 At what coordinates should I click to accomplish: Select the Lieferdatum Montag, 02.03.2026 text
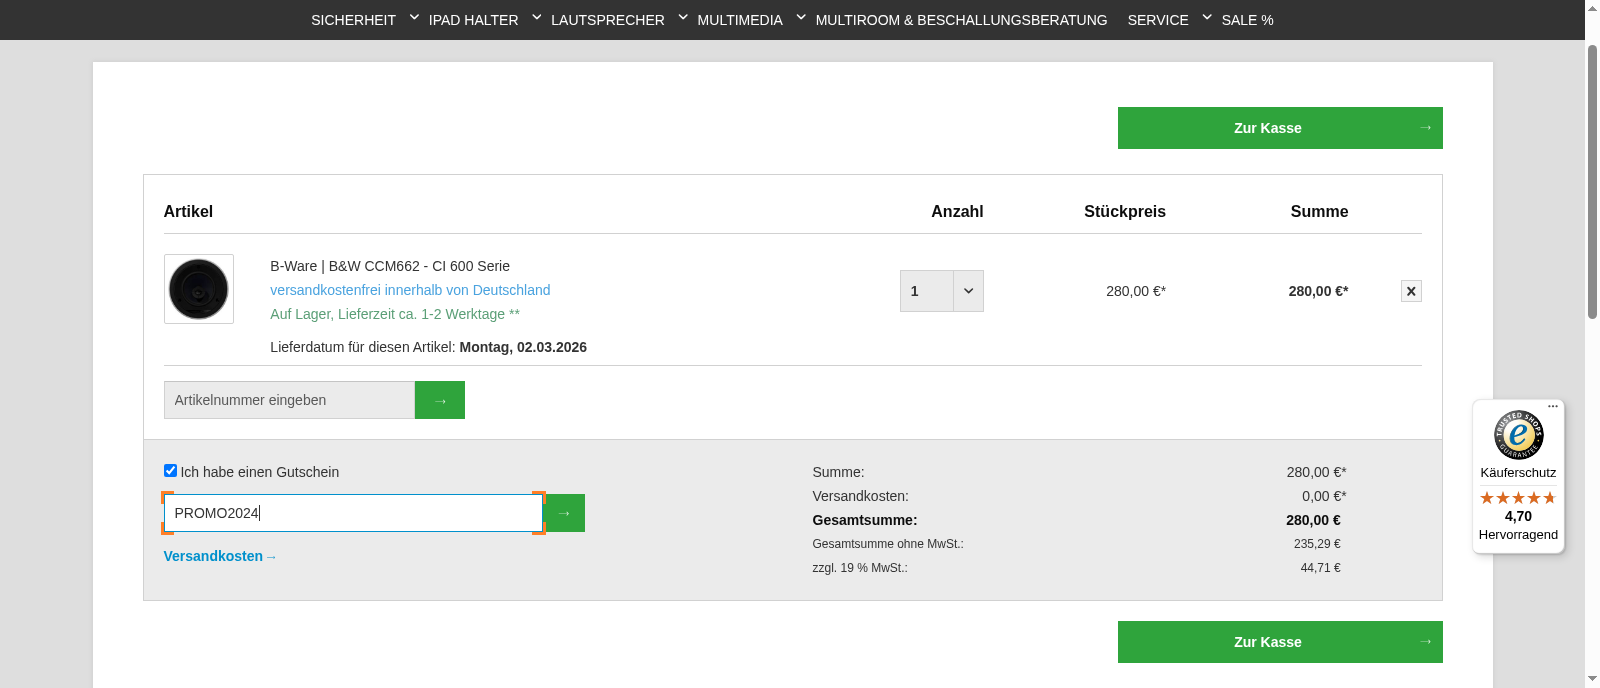(x=523, y=347)
